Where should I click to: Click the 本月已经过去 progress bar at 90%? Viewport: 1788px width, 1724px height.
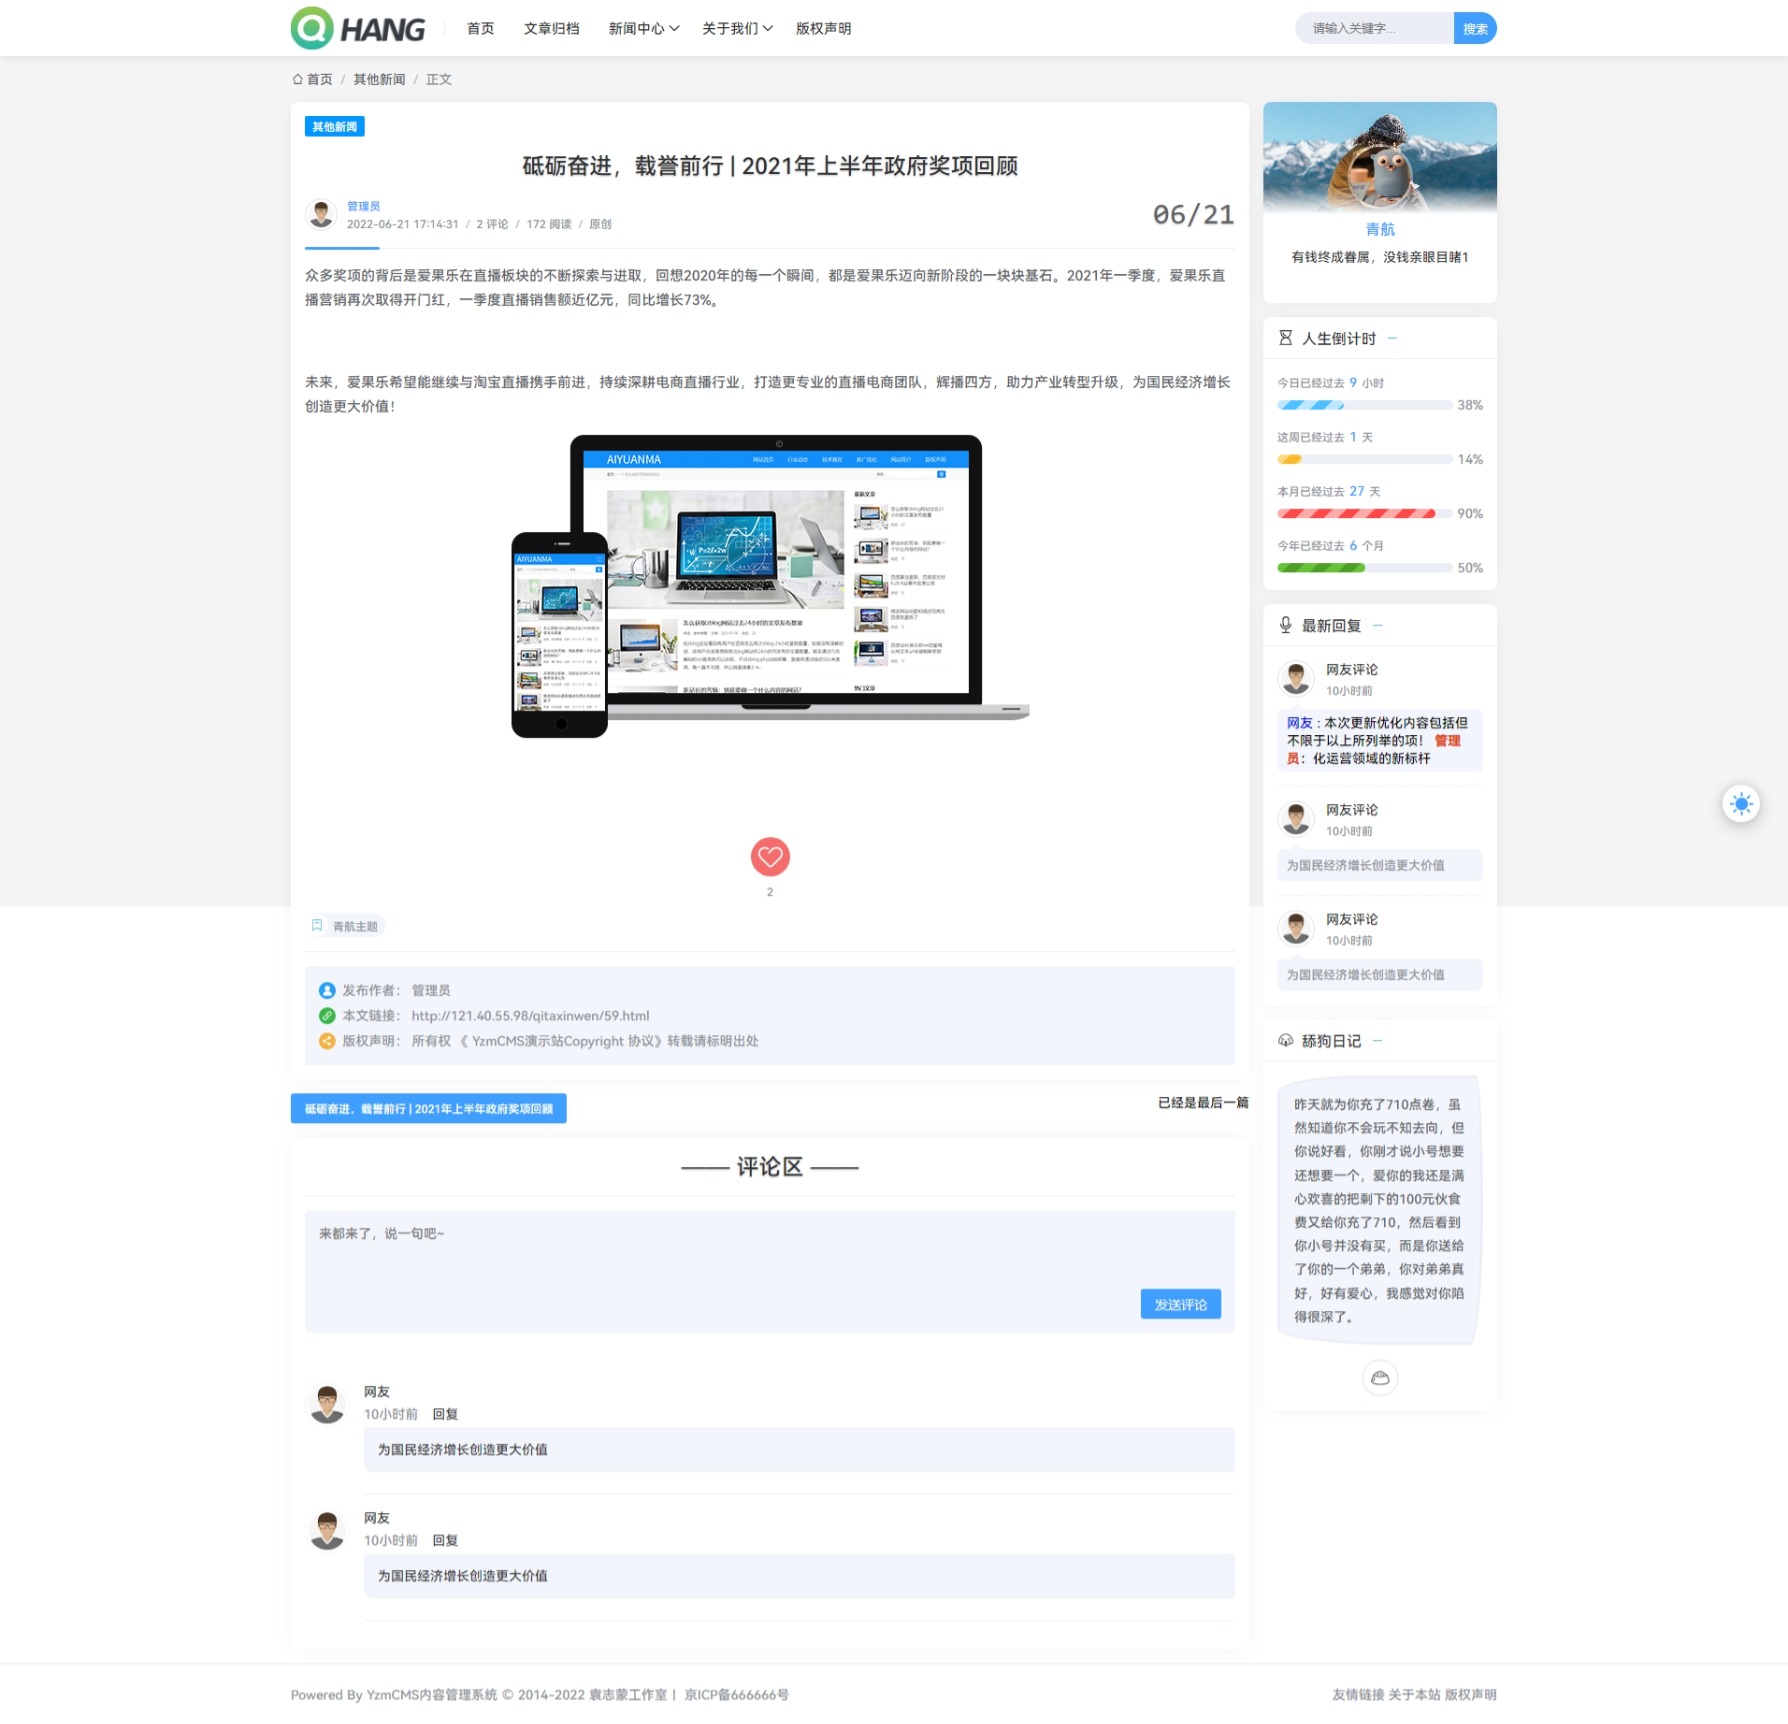click(1365, 513)
